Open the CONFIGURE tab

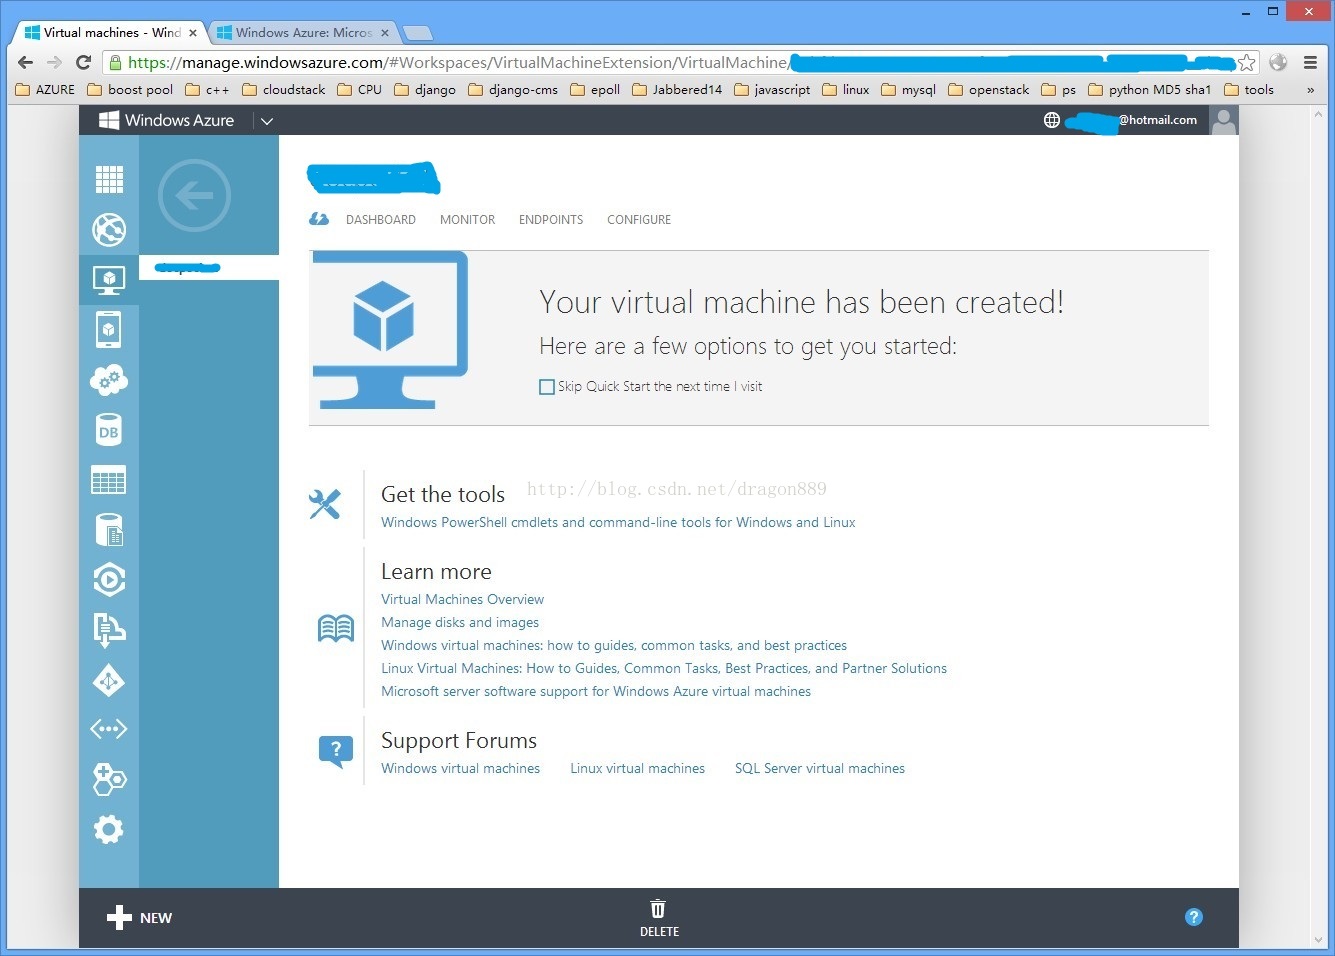(x=639, y=220)
